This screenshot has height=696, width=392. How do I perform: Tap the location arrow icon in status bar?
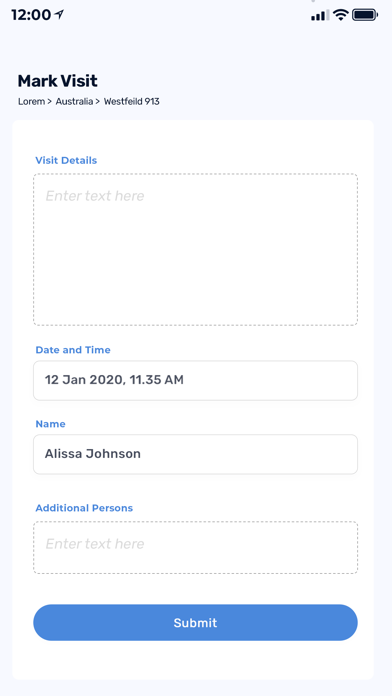coord(59,15)
